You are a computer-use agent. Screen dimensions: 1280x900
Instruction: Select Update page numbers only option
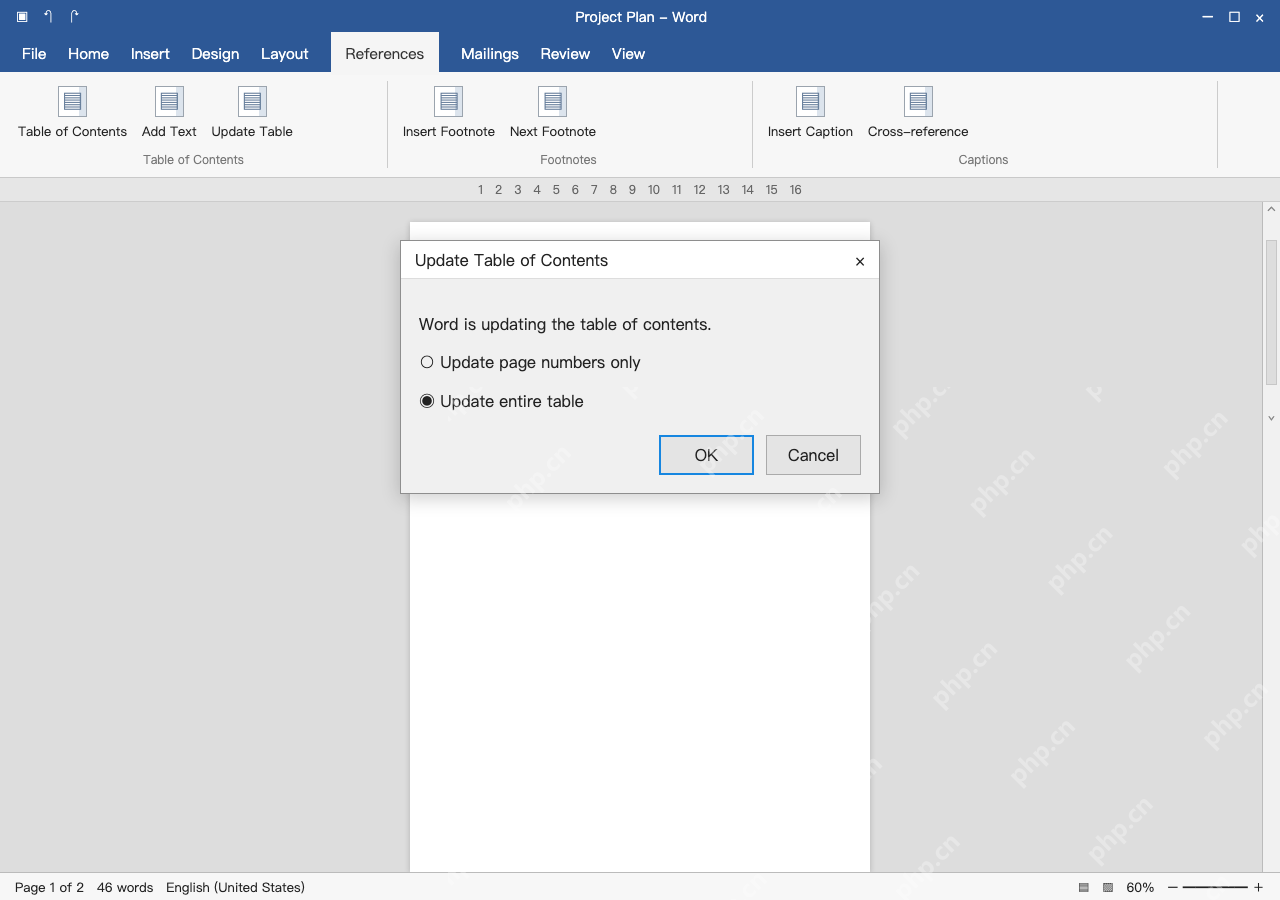(x=530, y=362)
